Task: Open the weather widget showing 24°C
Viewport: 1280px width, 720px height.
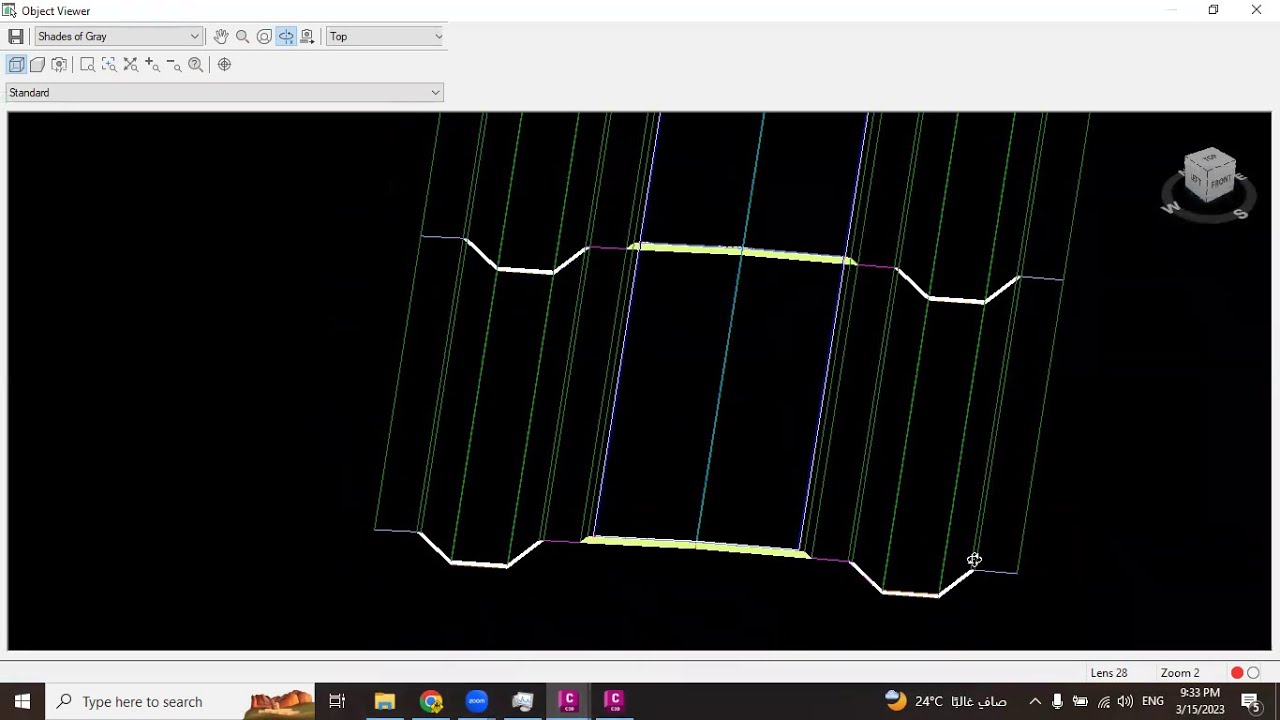Action: 945,701
